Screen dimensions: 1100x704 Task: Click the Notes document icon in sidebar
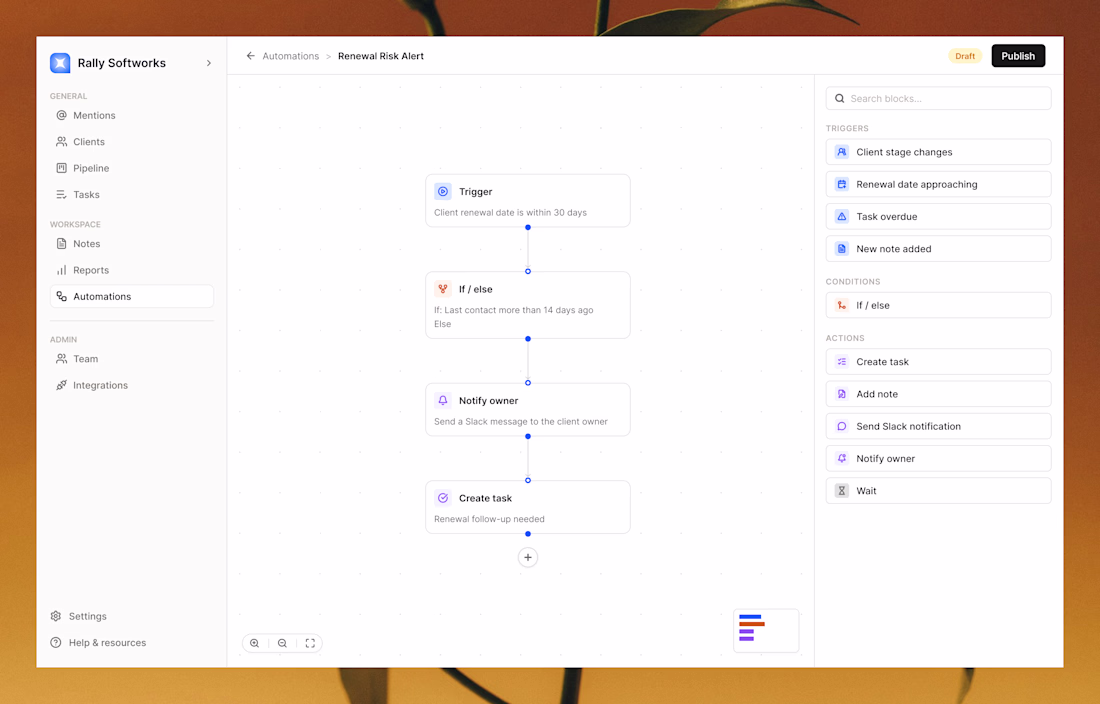pyautogui.click(x=62, y=244)
